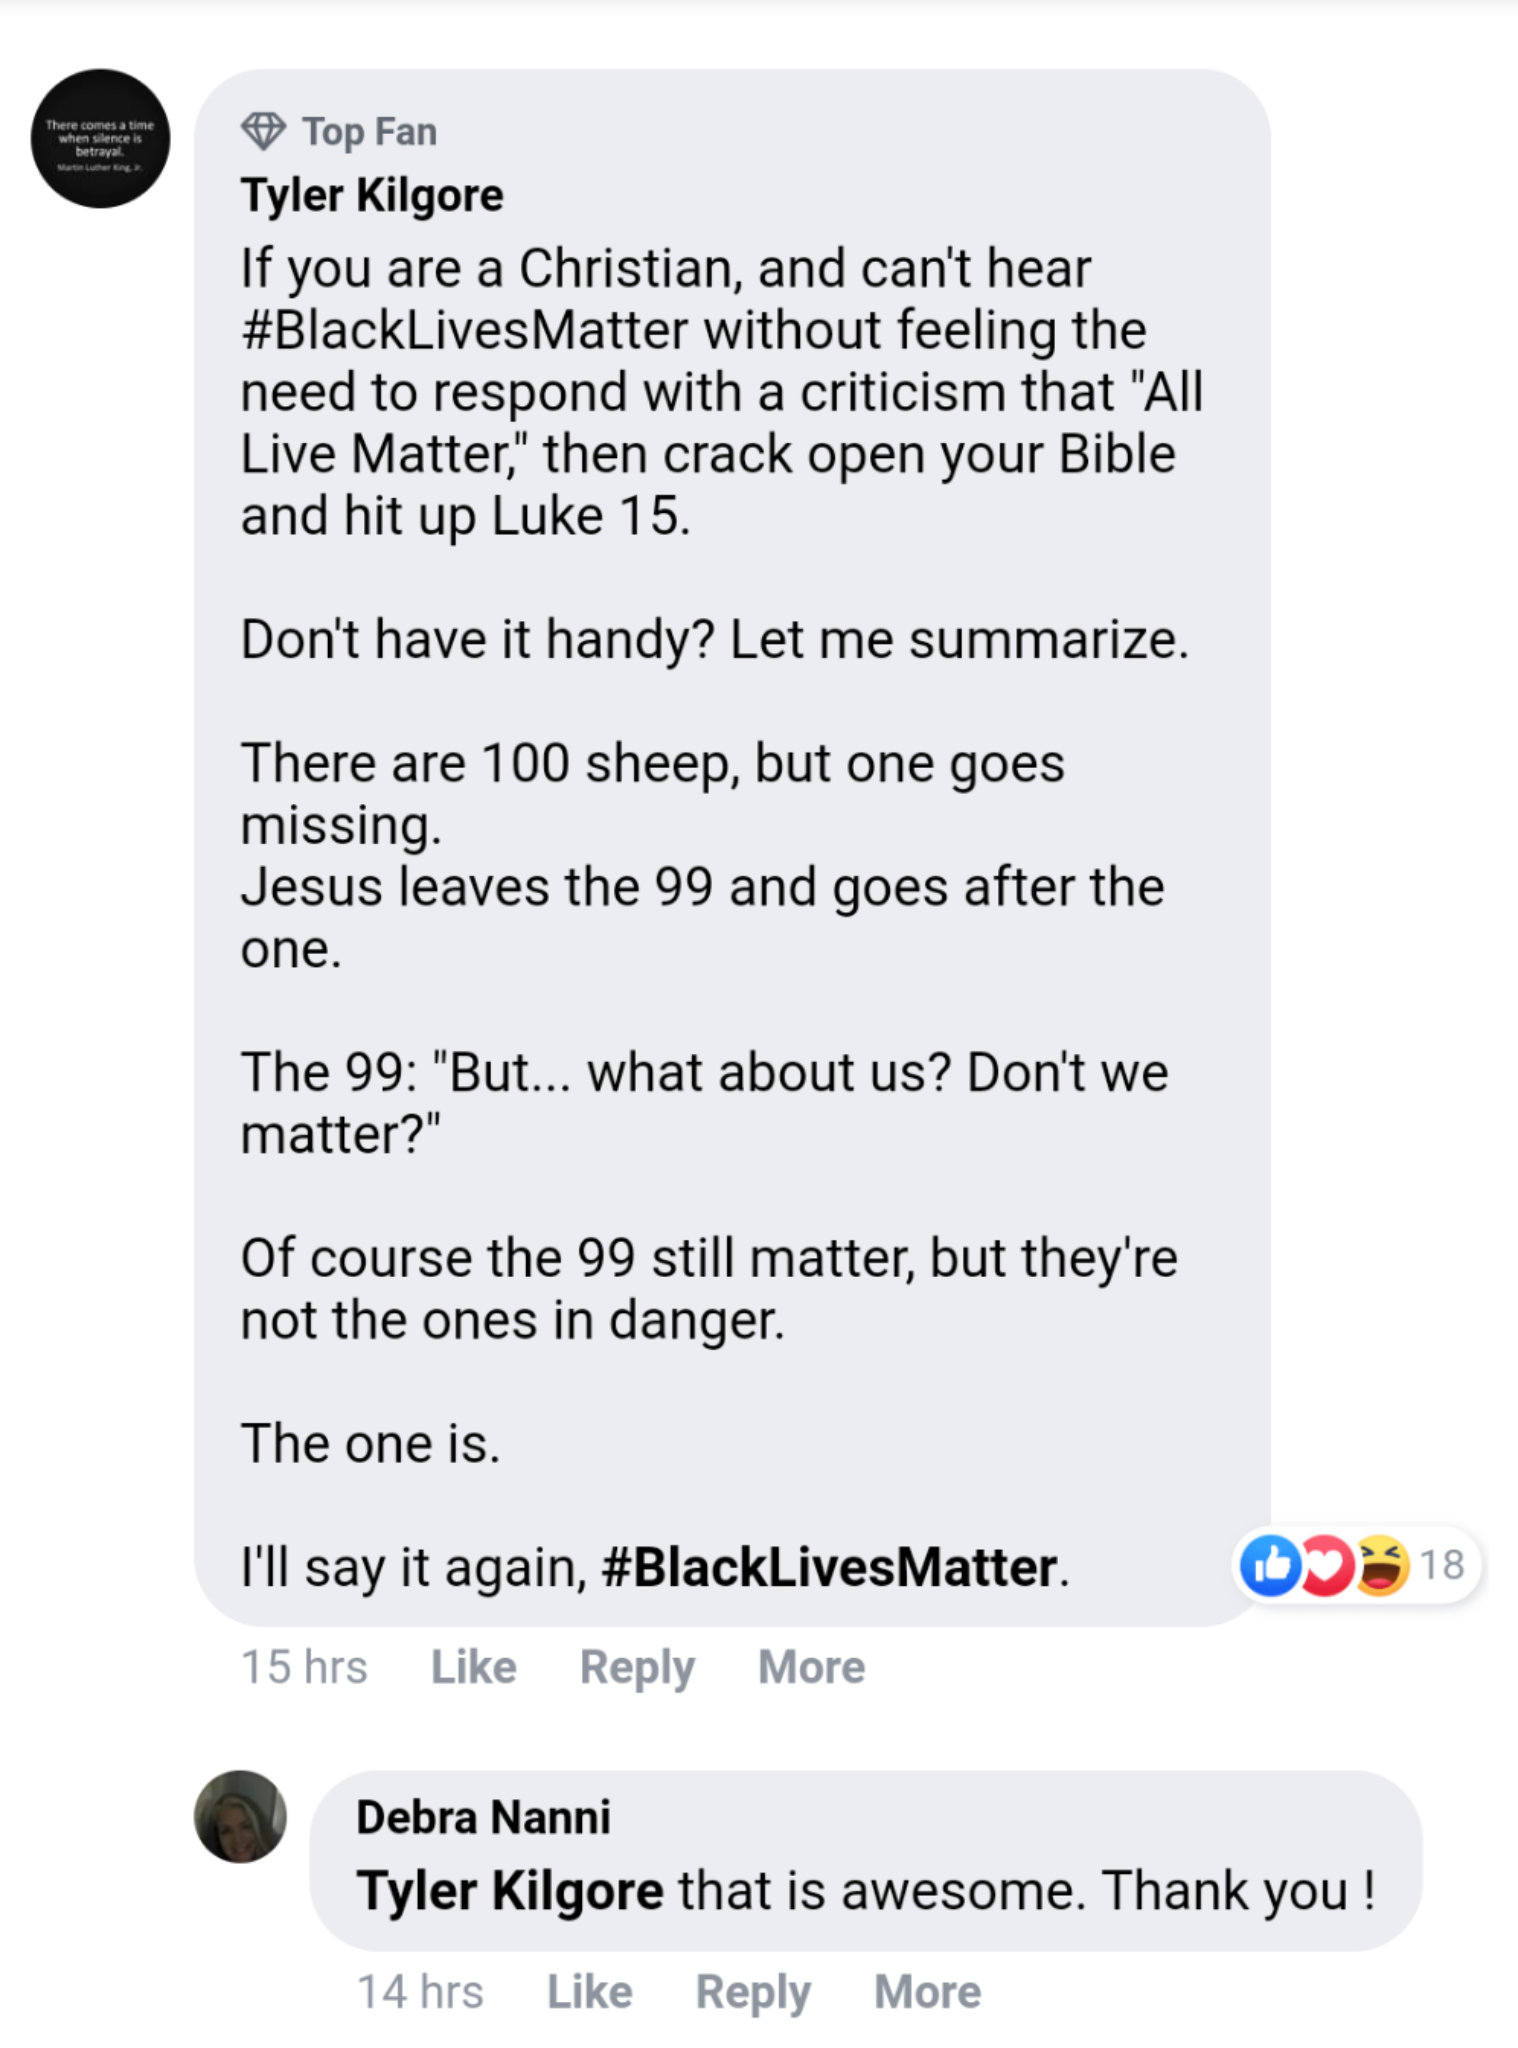
Task: Click the laughing face reaction icon
Action: tap(1381, 1564)
